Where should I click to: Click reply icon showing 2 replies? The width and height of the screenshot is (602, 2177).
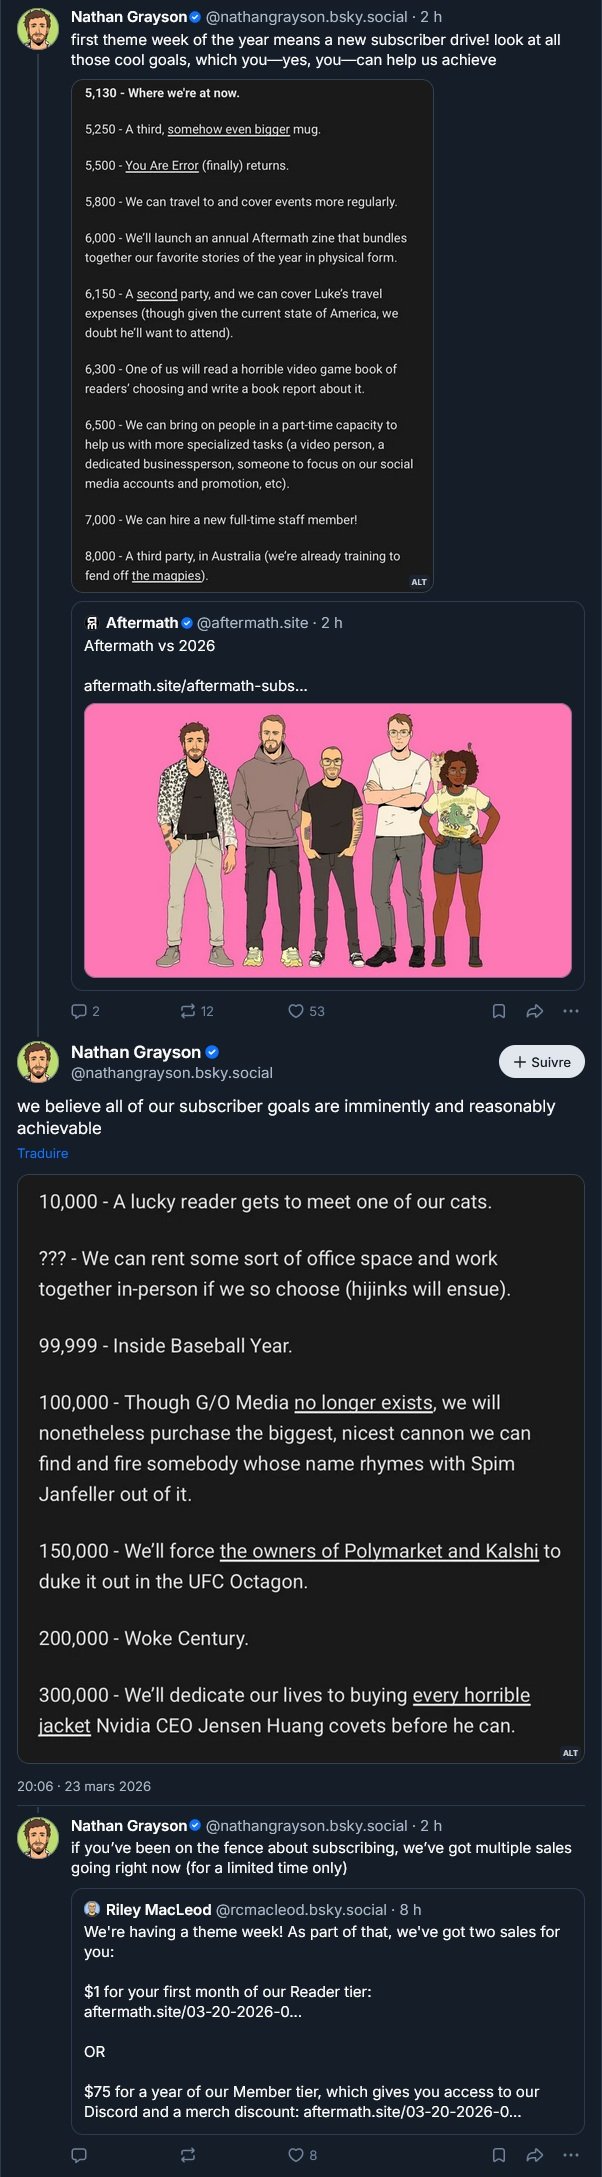[79, 1011]
